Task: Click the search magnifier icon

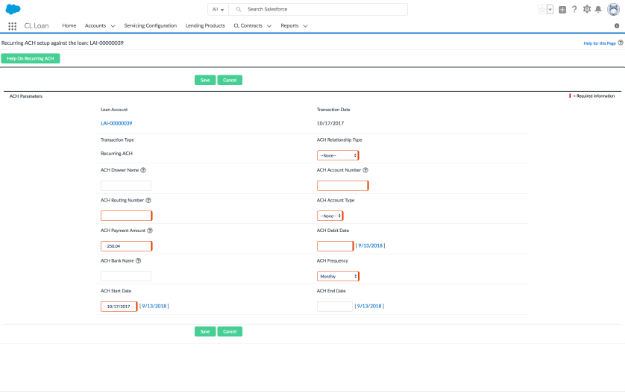Action: [238, 9]
